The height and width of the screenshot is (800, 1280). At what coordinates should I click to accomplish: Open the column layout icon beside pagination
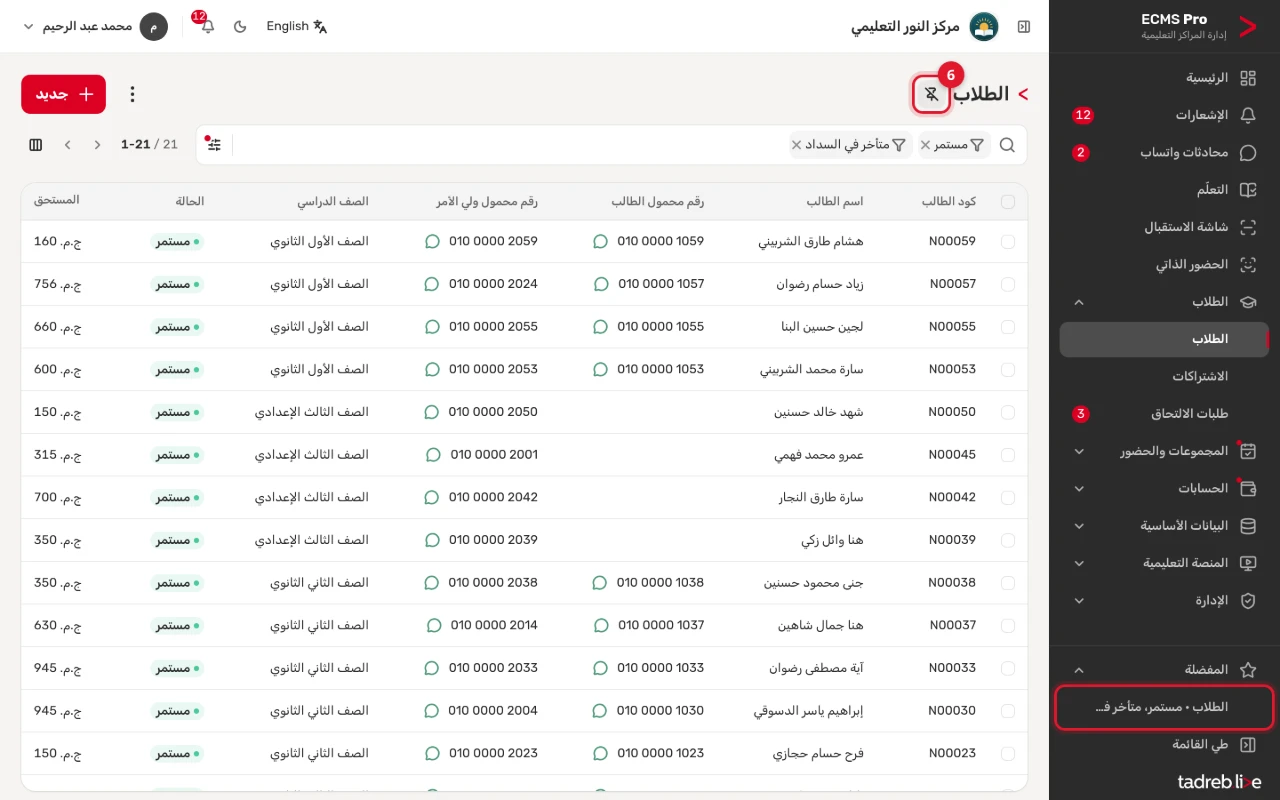tap(36, 145)
